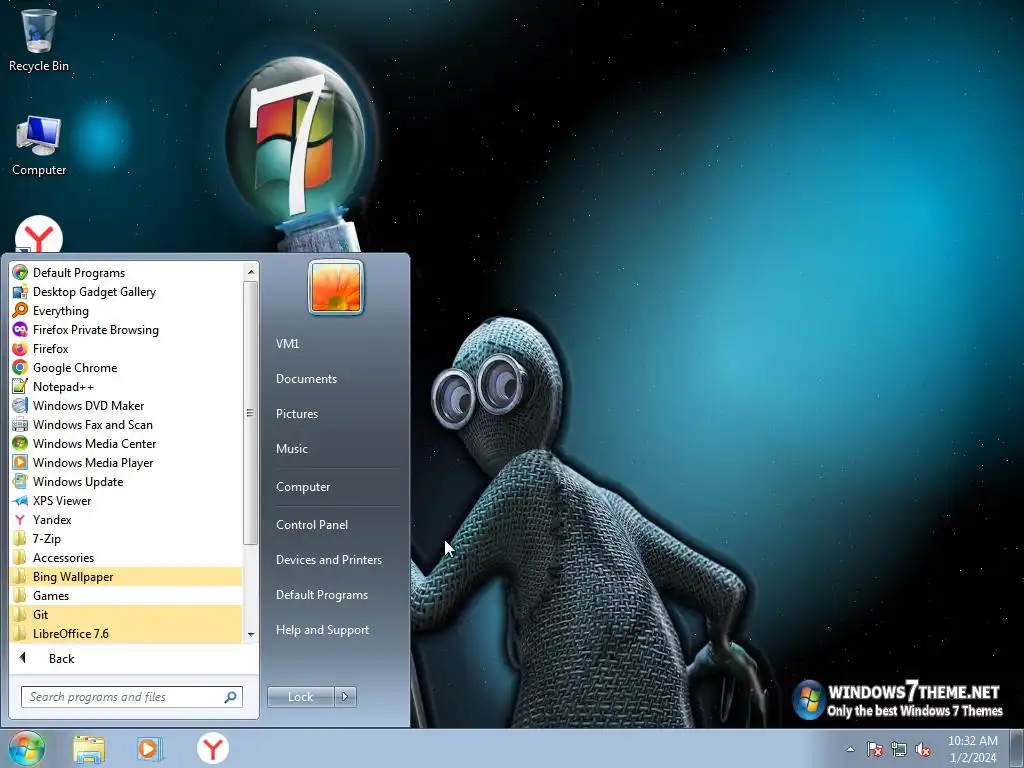Open Windows DVD Maker icon
The image size is (1024, 768).
tap(20, 405)
